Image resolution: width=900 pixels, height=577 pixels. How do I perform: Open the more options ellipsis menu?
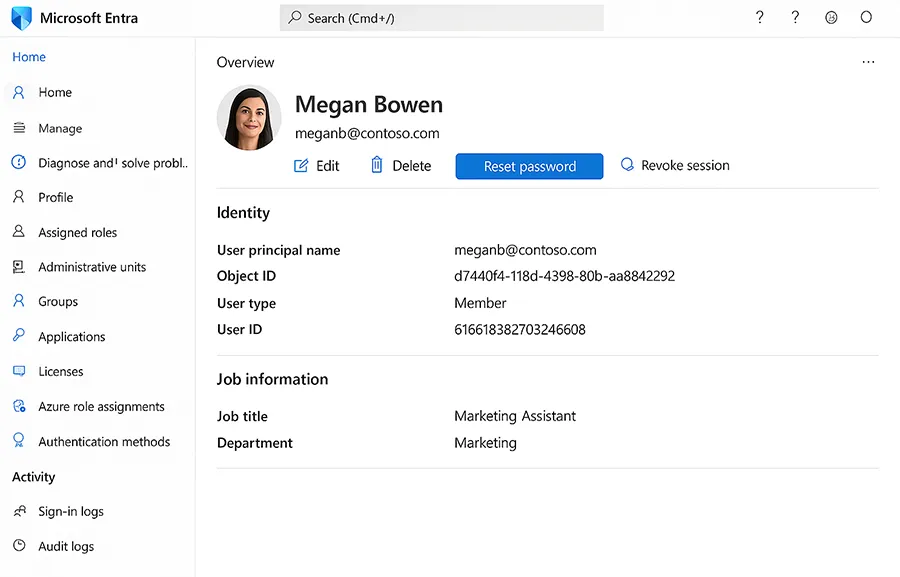click(868, 61)
